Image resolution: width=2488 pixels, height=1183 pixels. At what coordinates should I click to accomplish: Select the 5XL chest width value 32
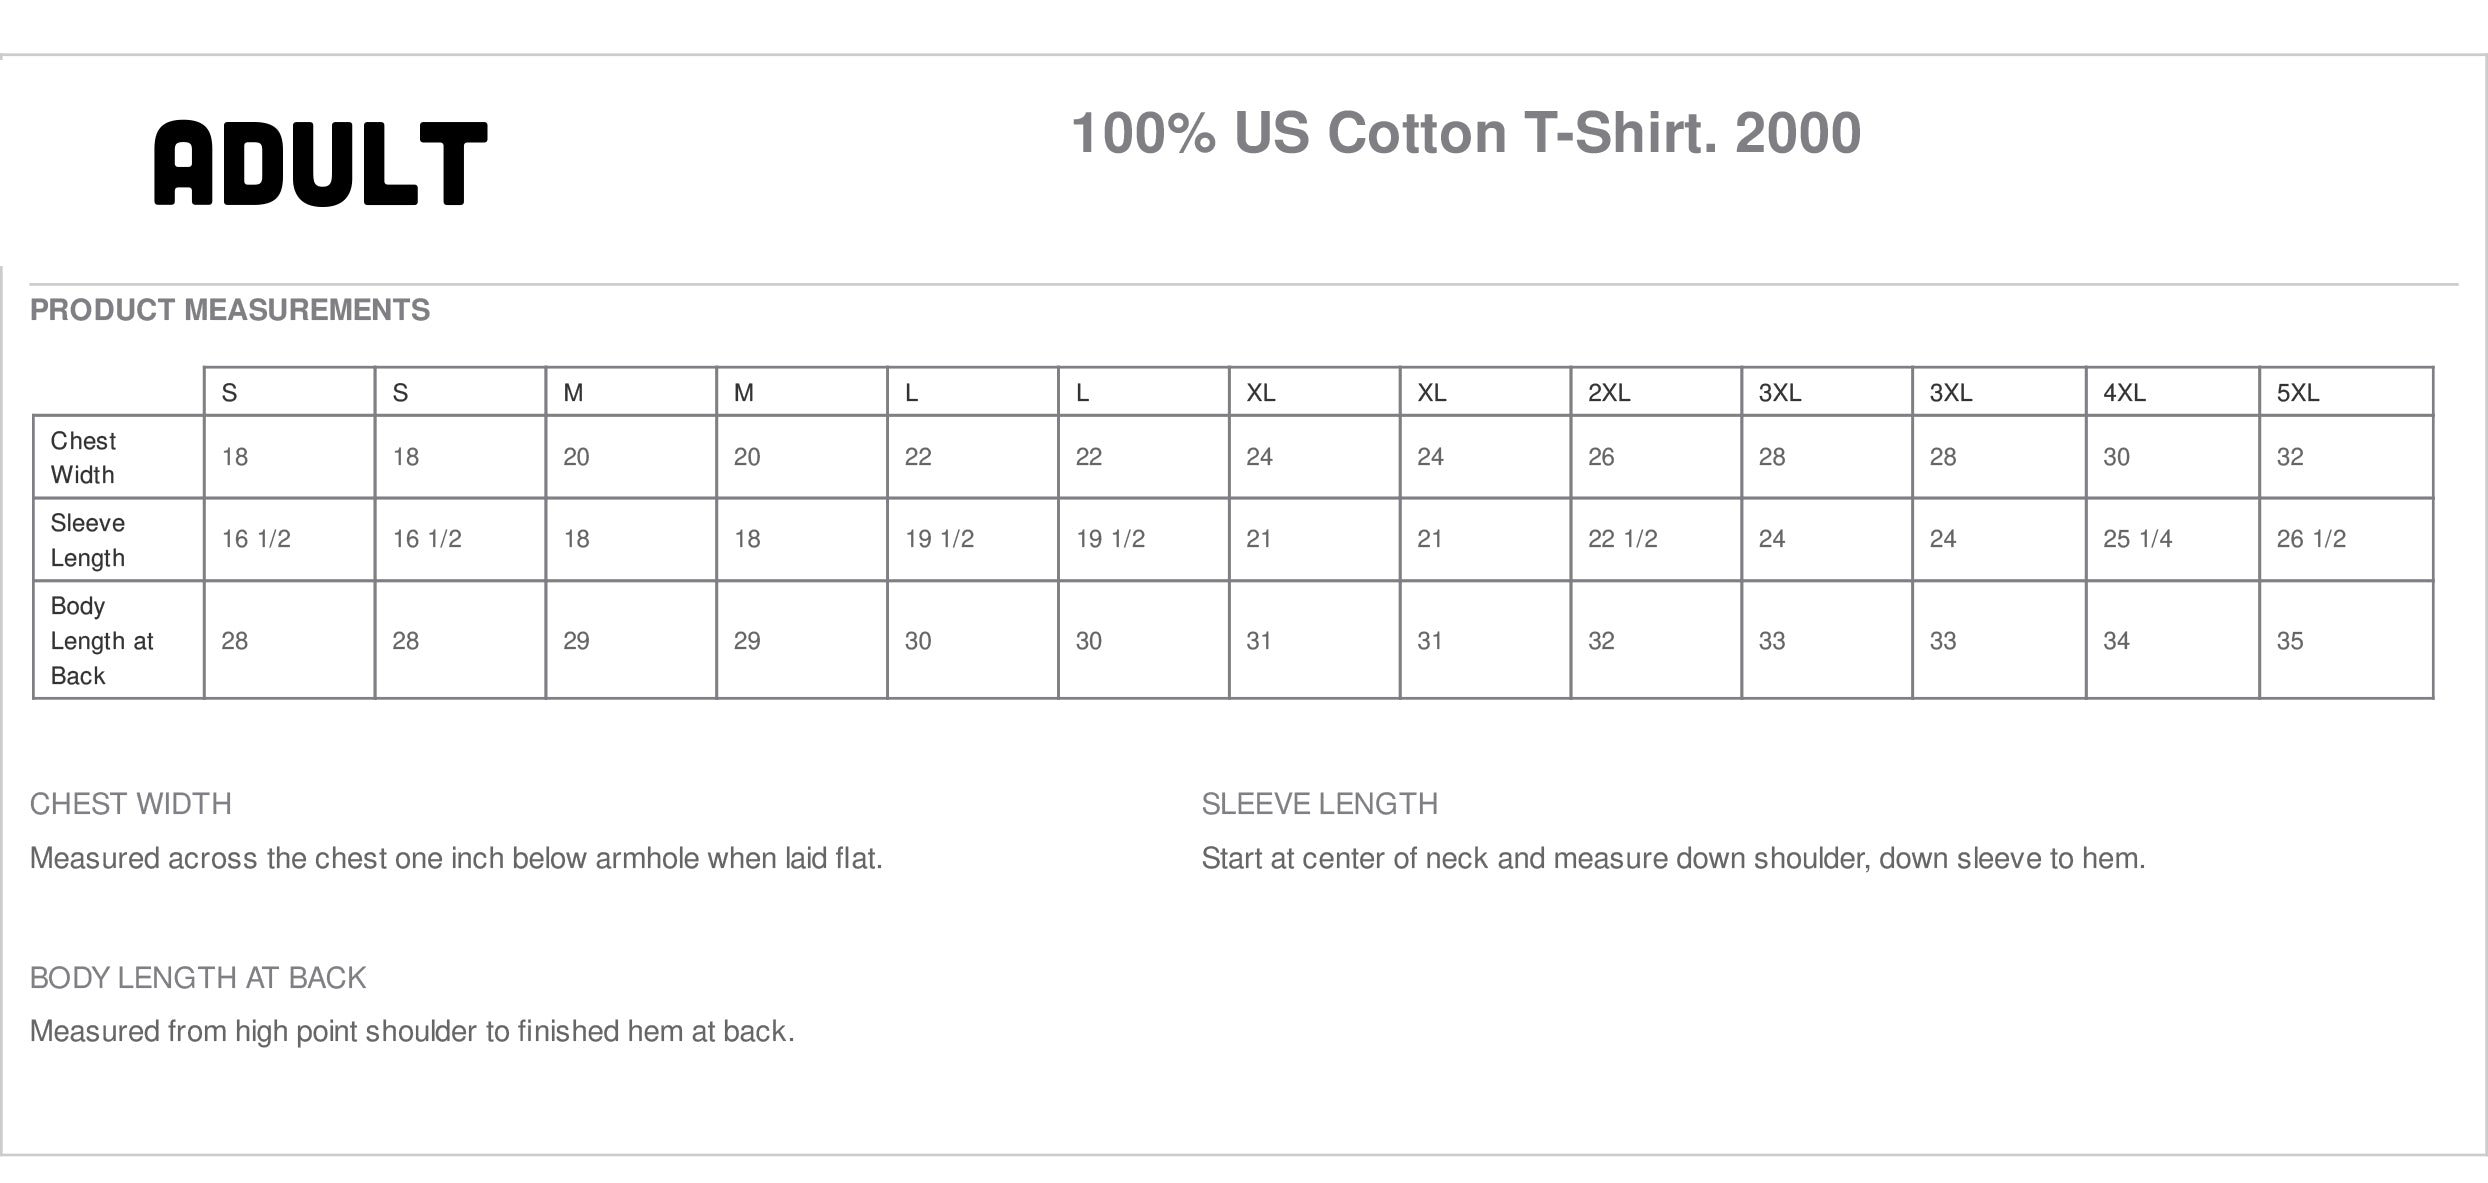(2290, 457)
